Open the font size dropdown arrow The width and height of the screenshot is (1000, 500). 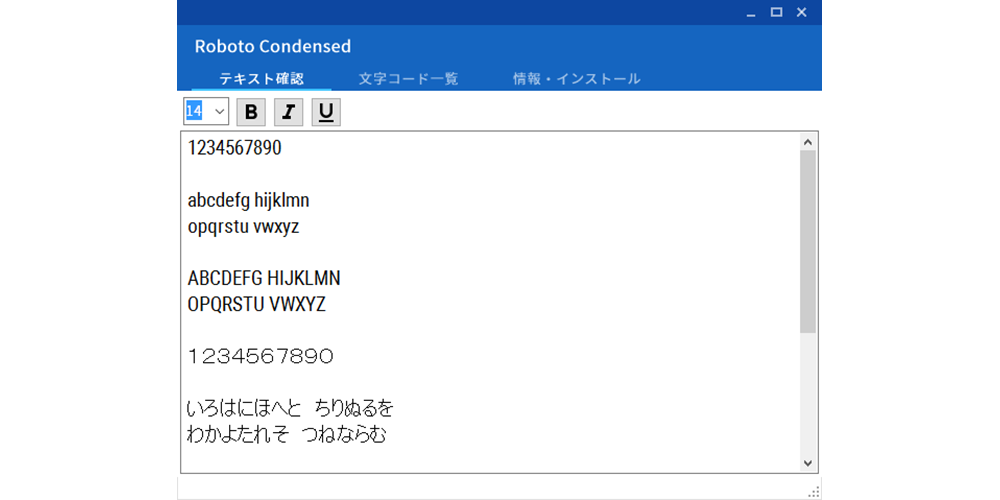pyautogui.click(x=219, y=112)
